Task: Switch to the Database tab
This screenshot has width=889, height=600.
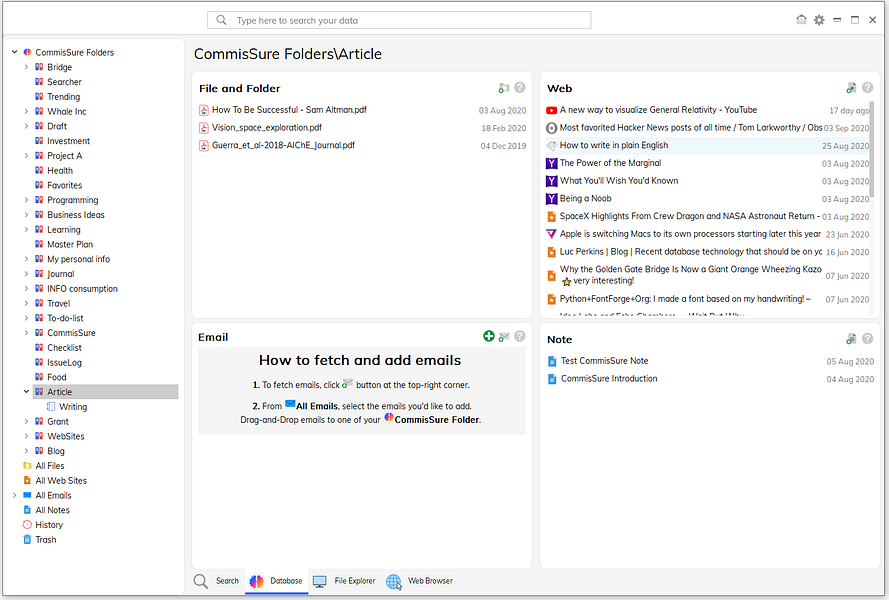Action: [x=276, y=581]
